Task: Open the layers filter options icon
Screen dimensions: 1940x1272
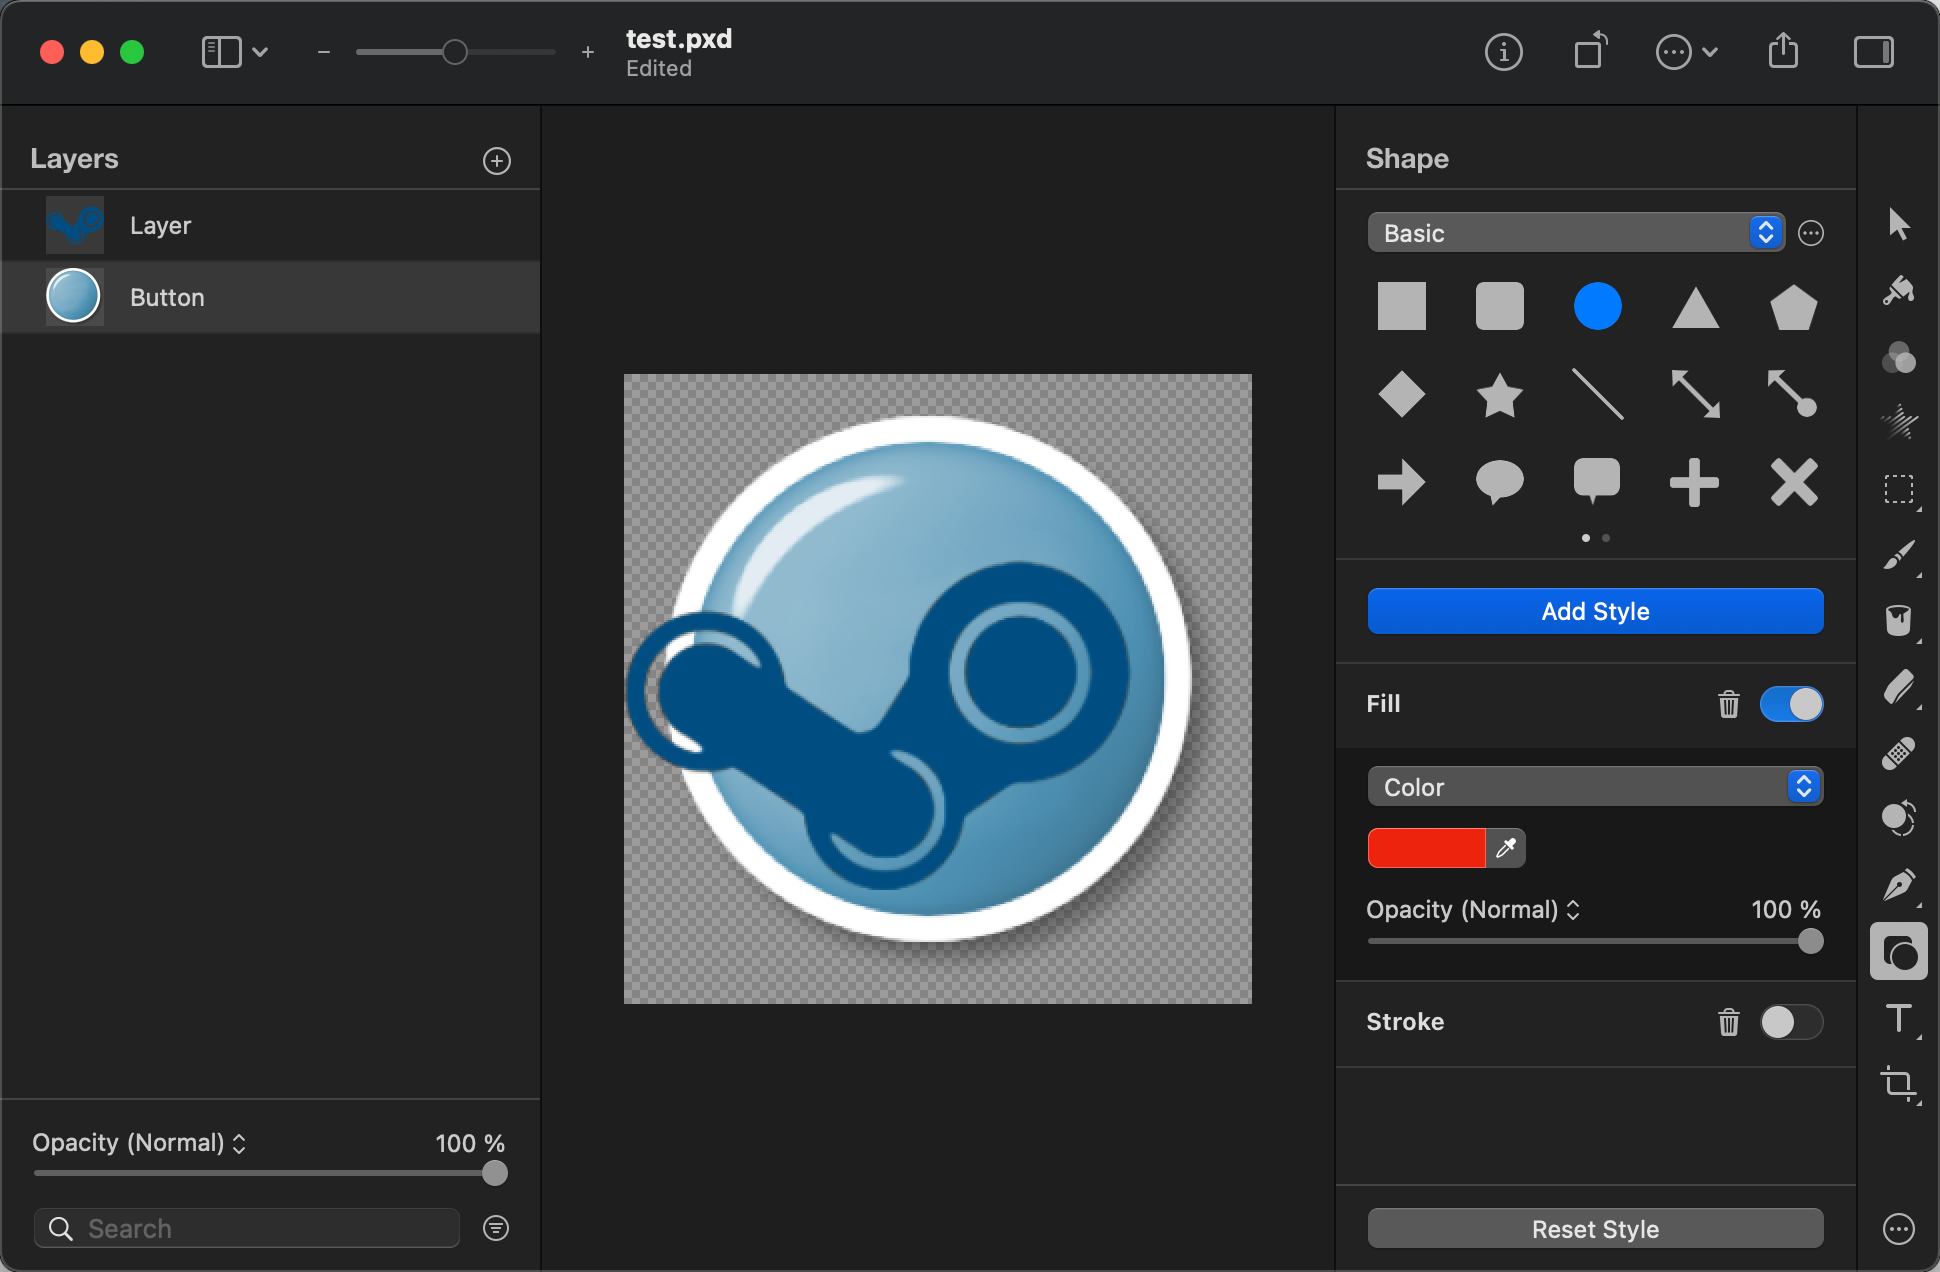Action: pyautogui.click(x=496, y=1228)
